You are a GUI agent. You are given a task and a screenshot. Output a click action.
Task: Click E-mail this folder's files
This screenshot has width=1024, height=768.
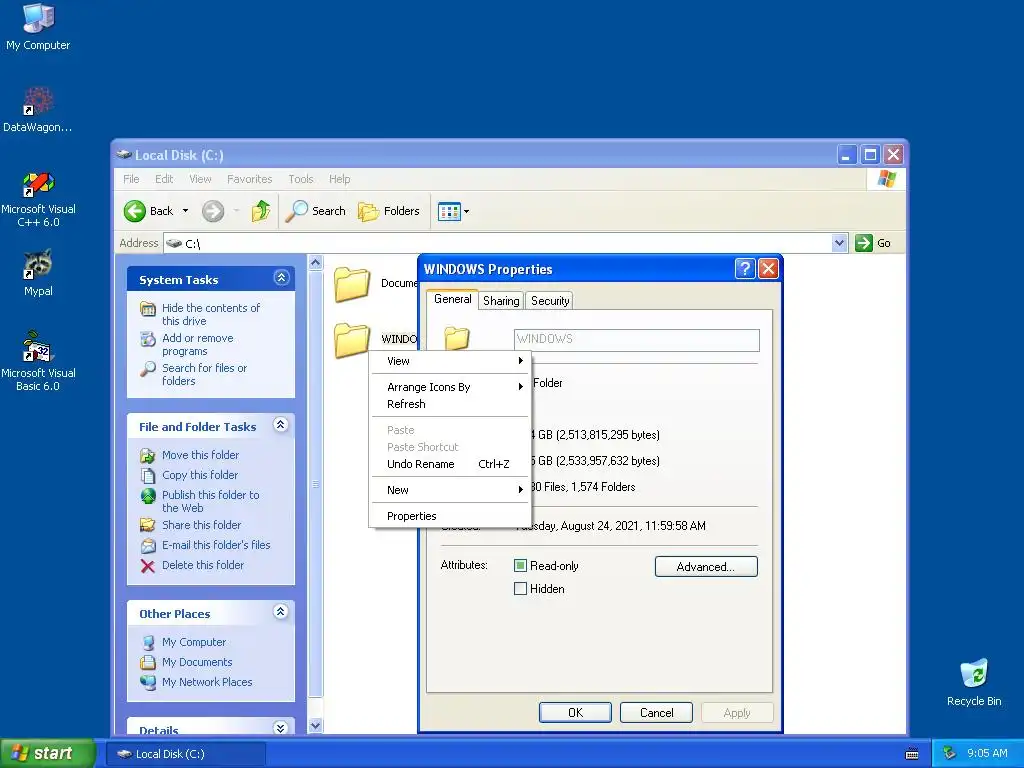pos(216,545)
